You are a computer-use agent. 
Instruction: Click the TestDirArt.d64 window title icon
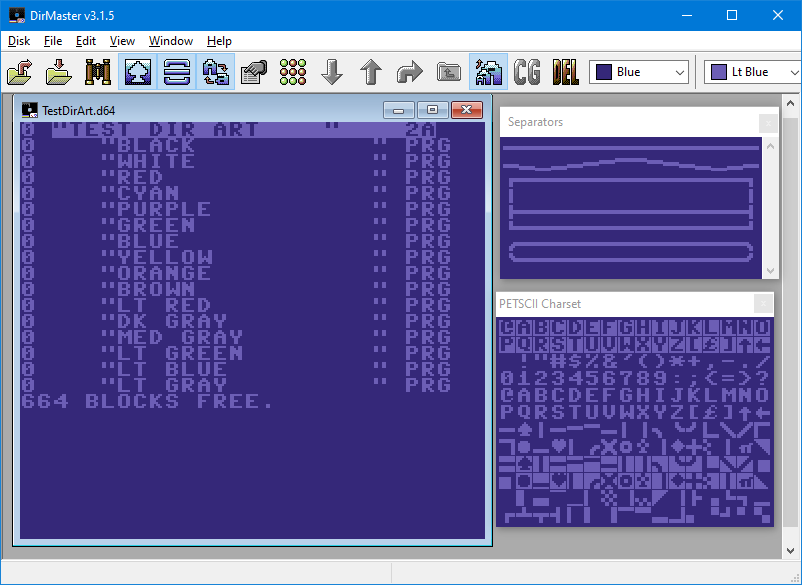[x=30, y=110]
